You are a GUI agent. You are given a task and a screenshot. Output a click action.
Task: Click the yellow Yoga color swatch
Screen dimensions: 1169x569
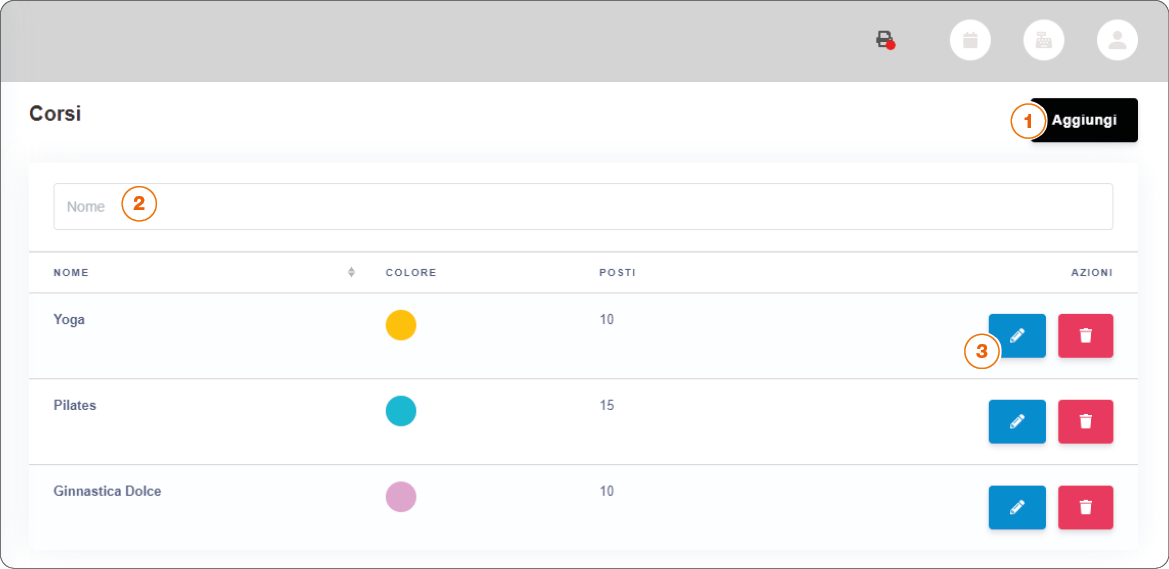(400, 325)
